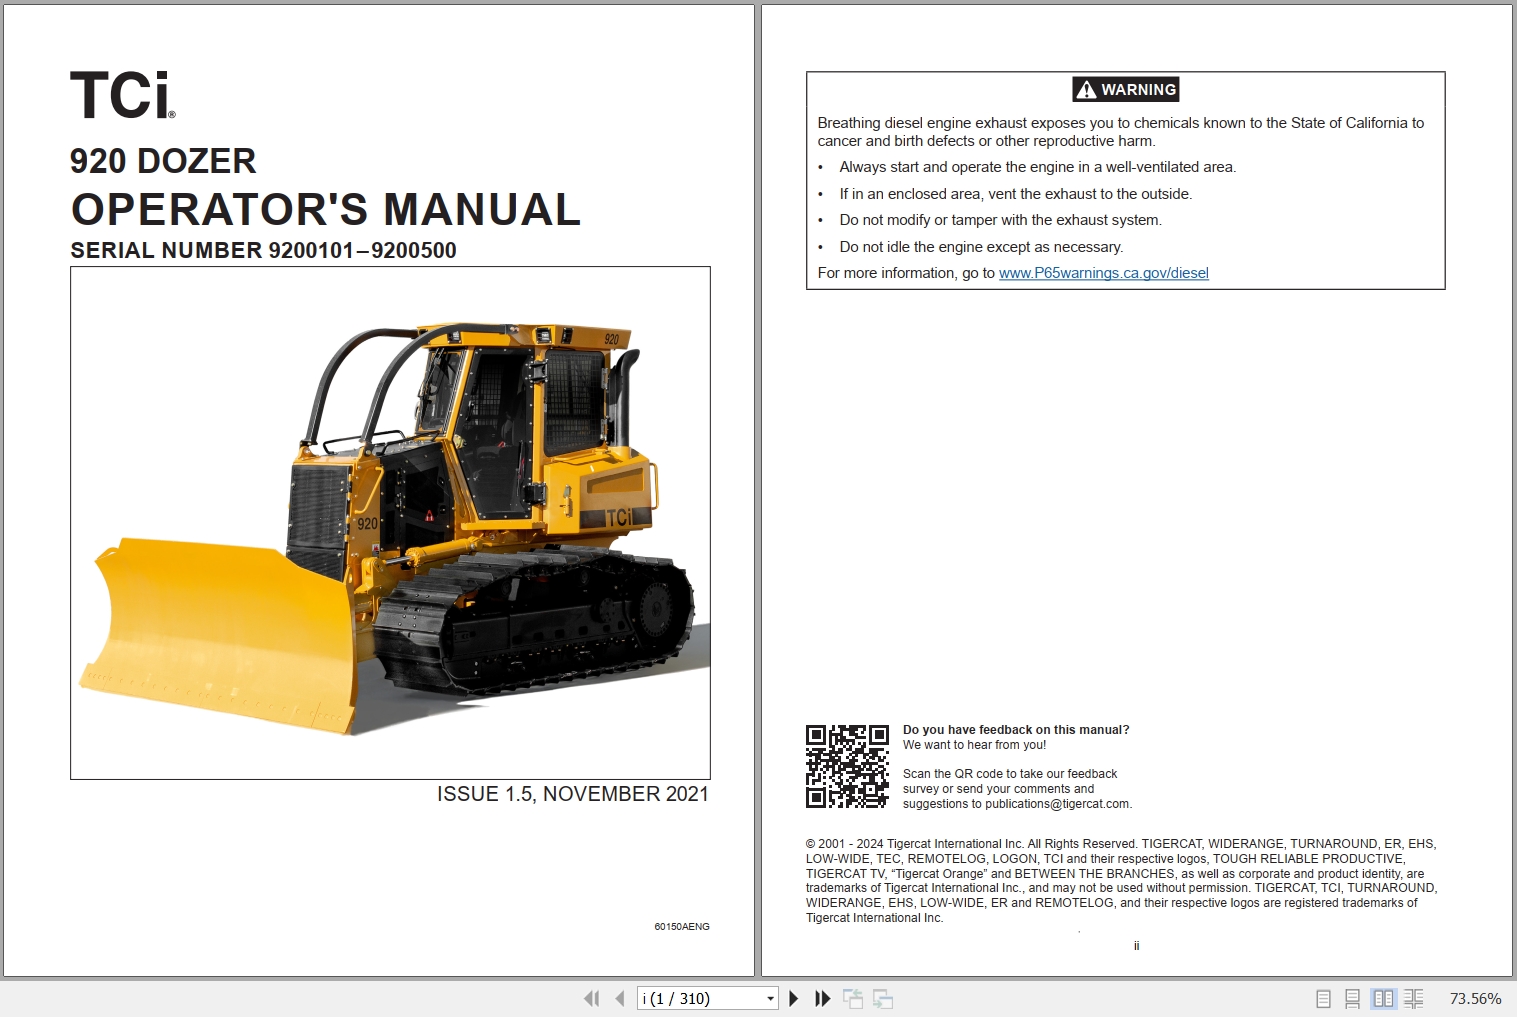Screen dimensions: 1517x1017
Task: Click the 920 Dozer cover photo
Action: 388,523
